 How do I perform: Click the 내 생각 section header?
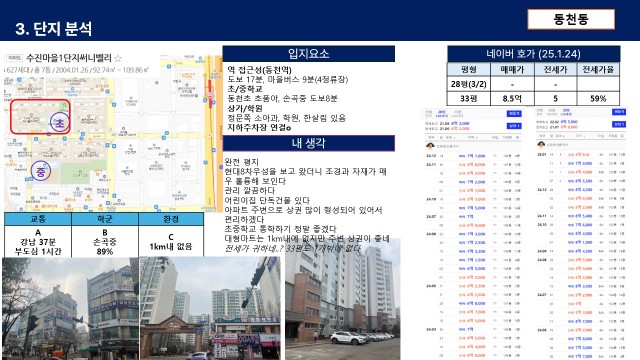click(309, 143)
